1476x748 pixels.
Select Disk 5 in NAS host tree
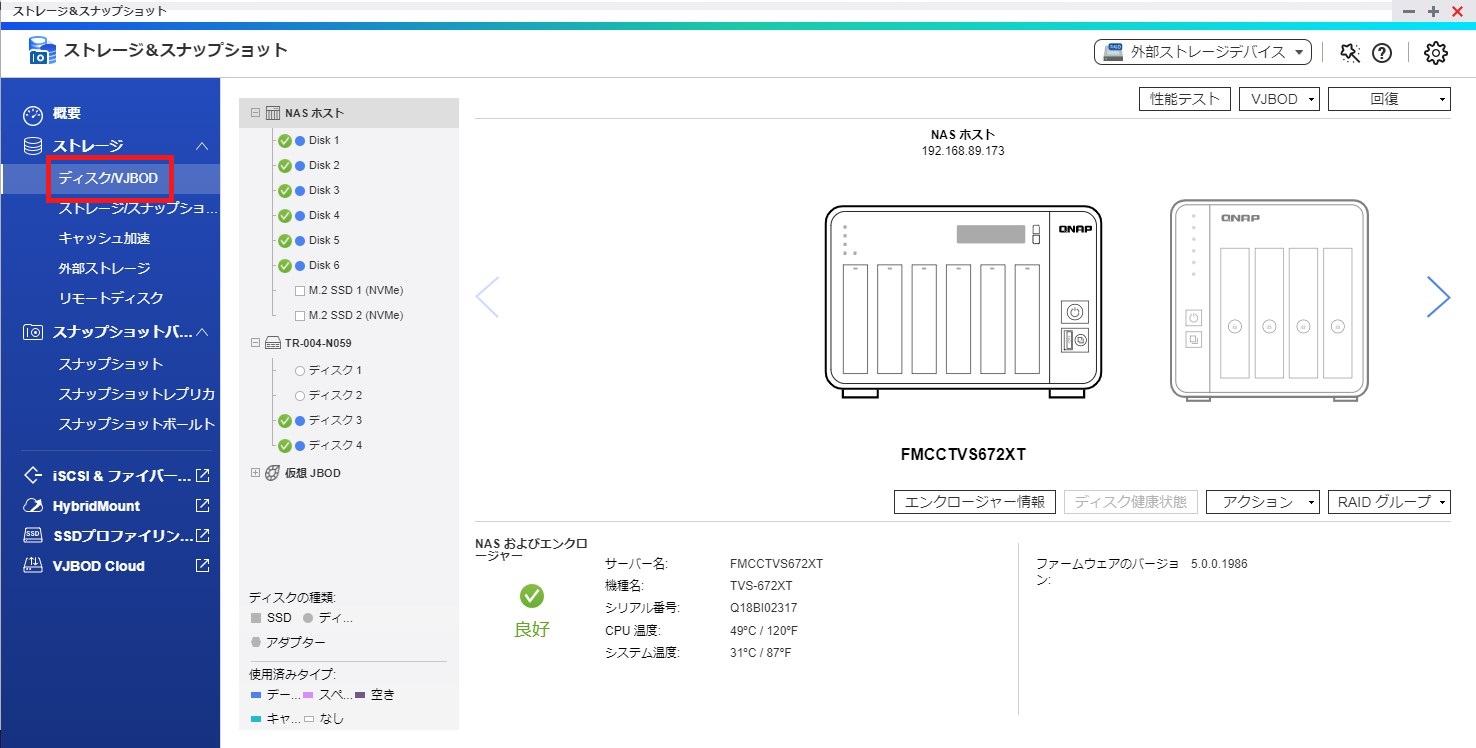(324, 240)
